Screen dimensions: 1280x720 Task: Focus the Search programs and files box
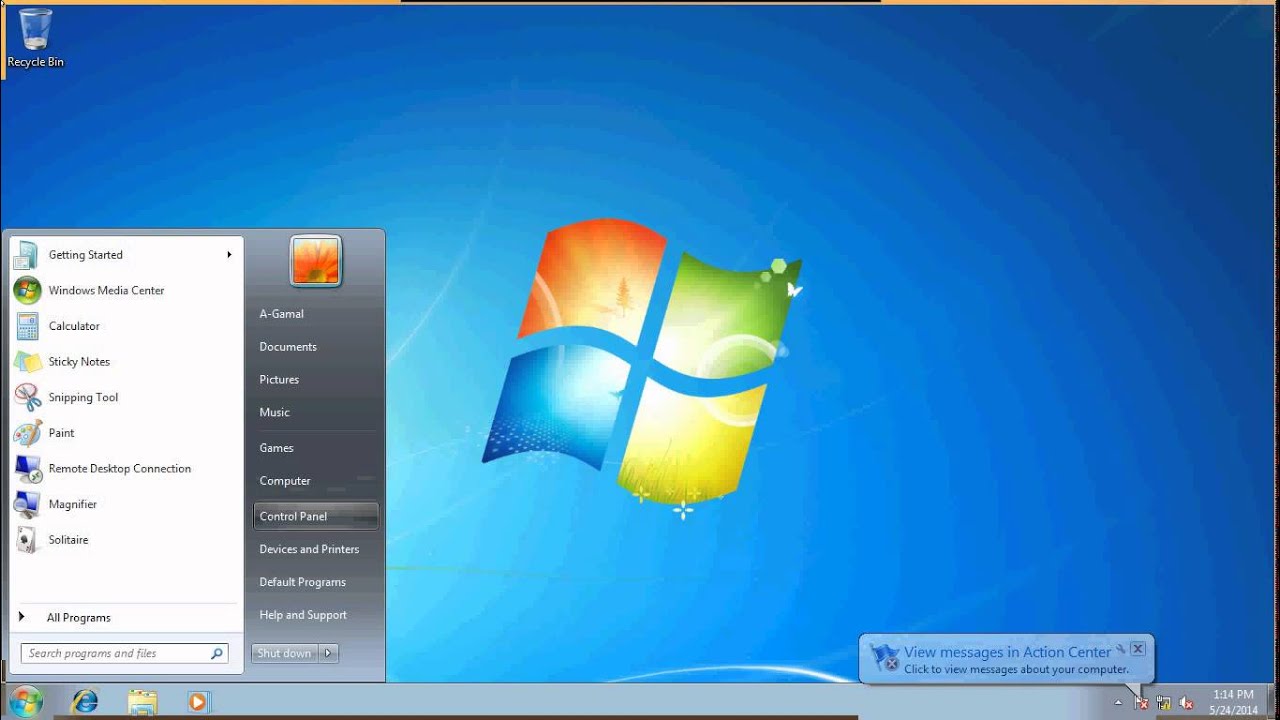[x=125, y=654]
